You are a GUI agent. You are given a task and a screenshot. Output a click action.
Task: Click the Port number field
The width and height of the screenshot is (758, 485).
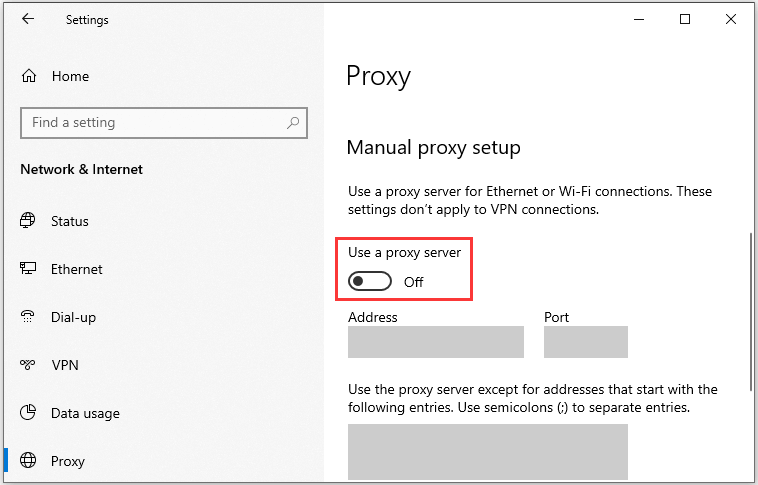coord(586,342)
